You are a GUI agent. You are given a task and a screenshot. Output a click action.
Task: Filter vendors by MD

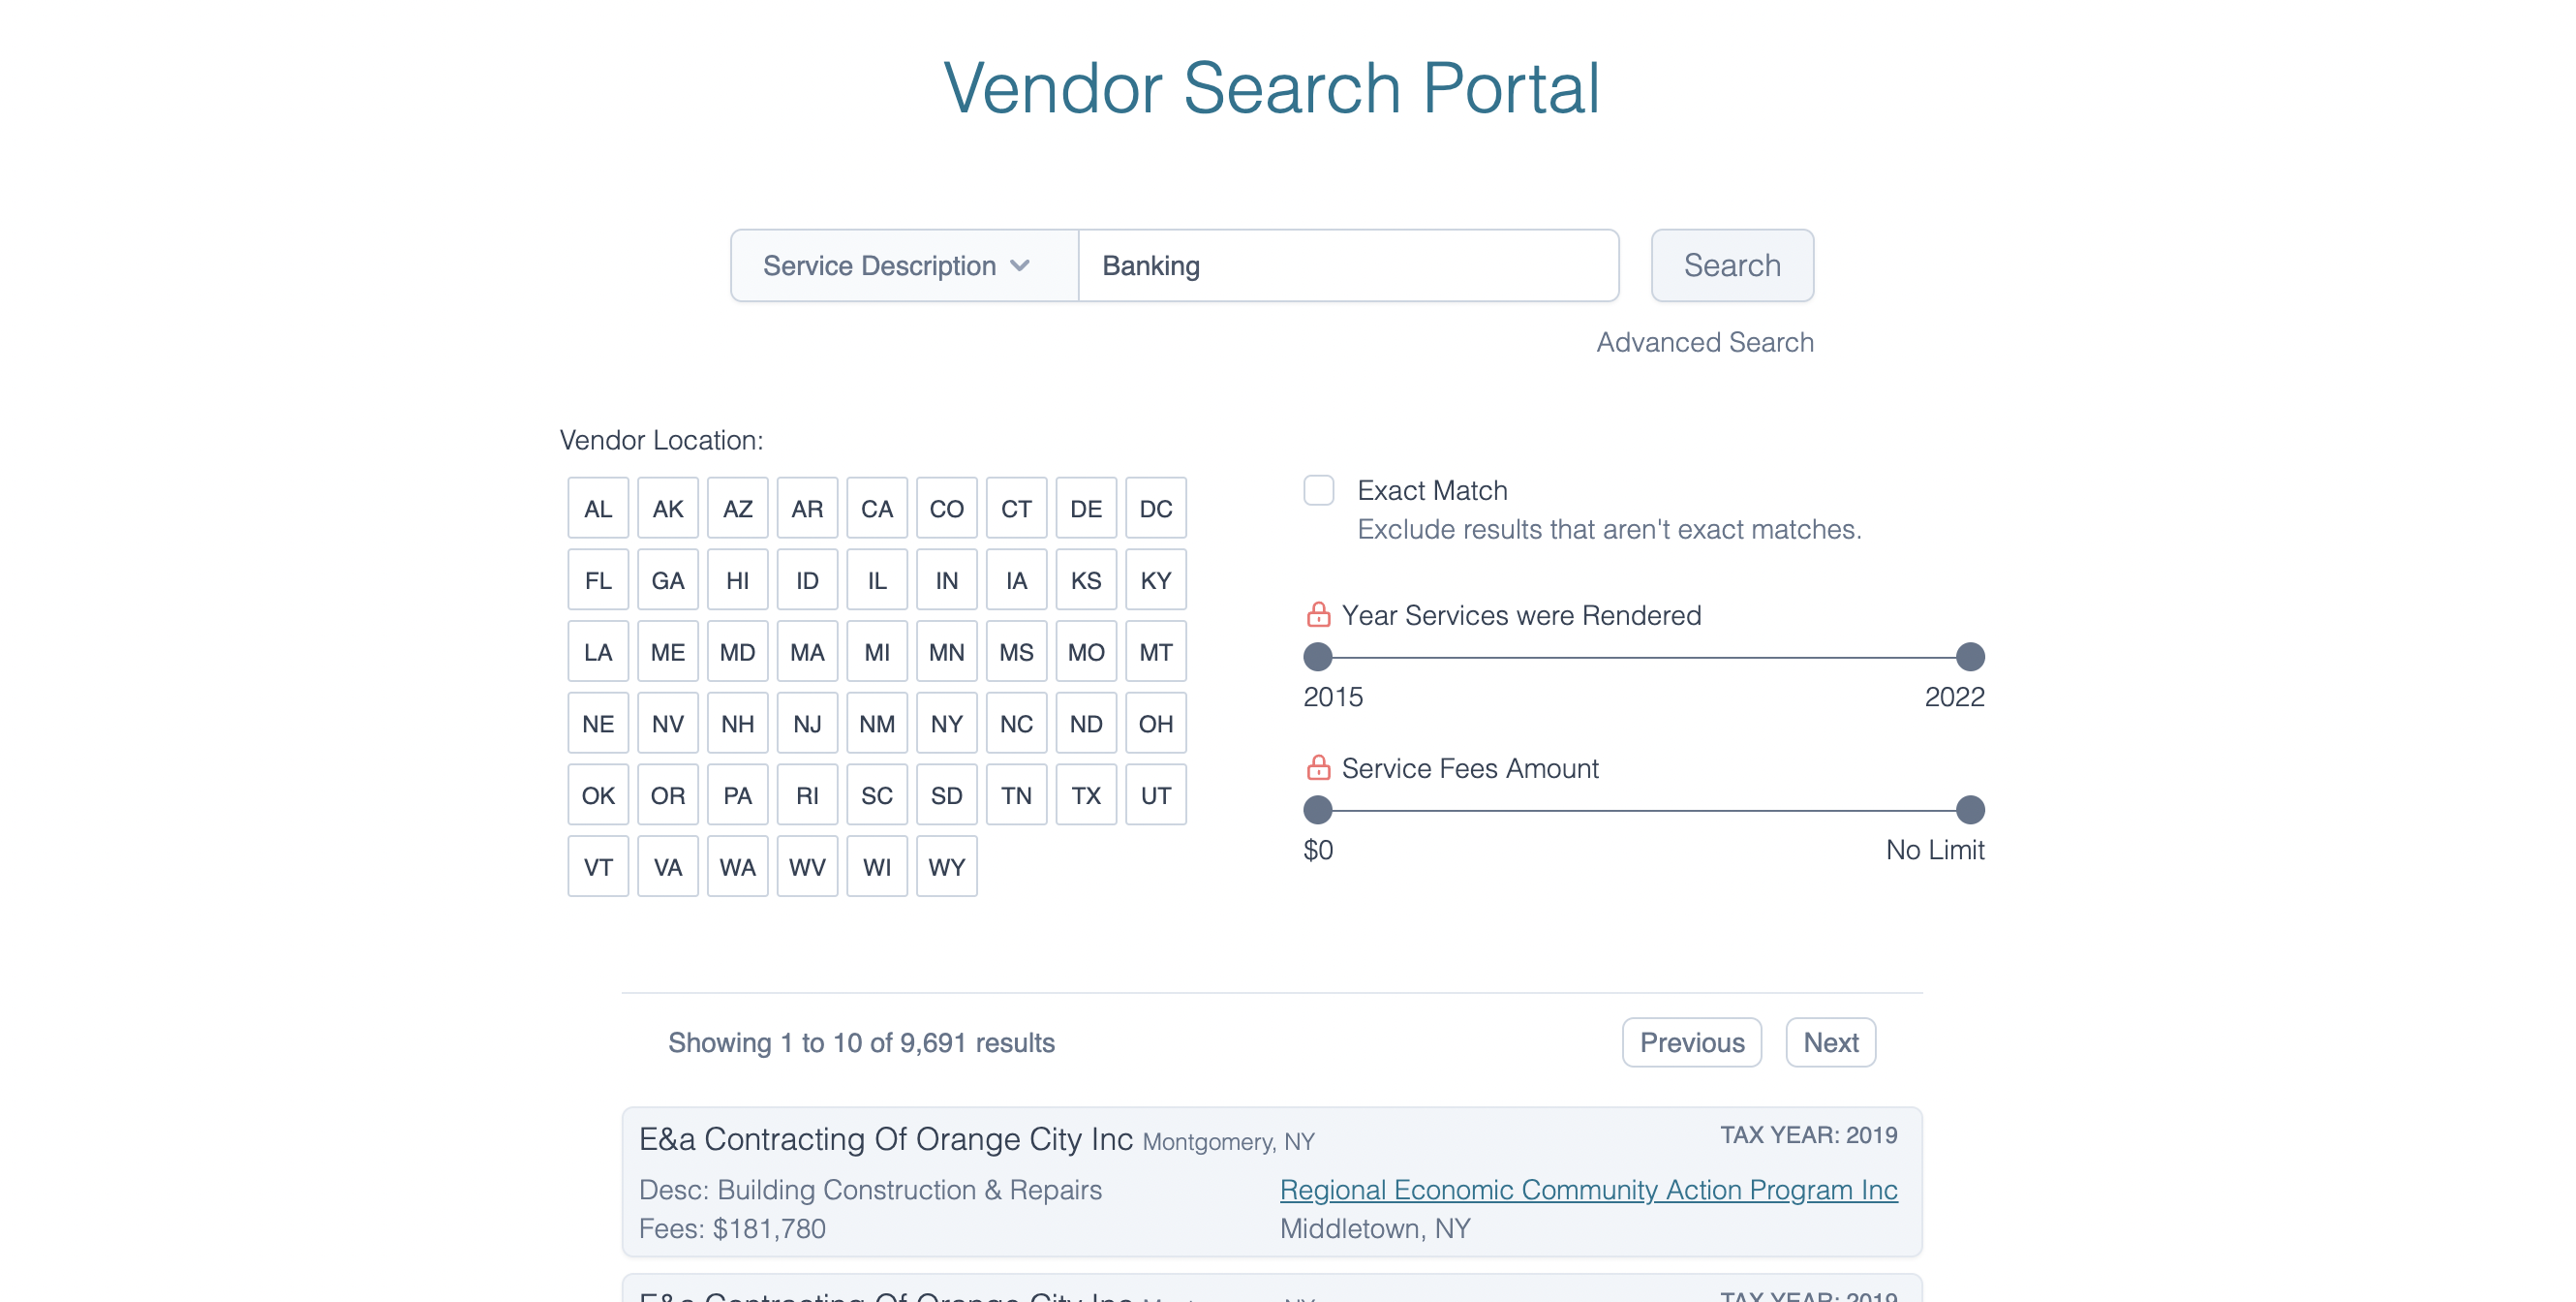tap(737, 652)
